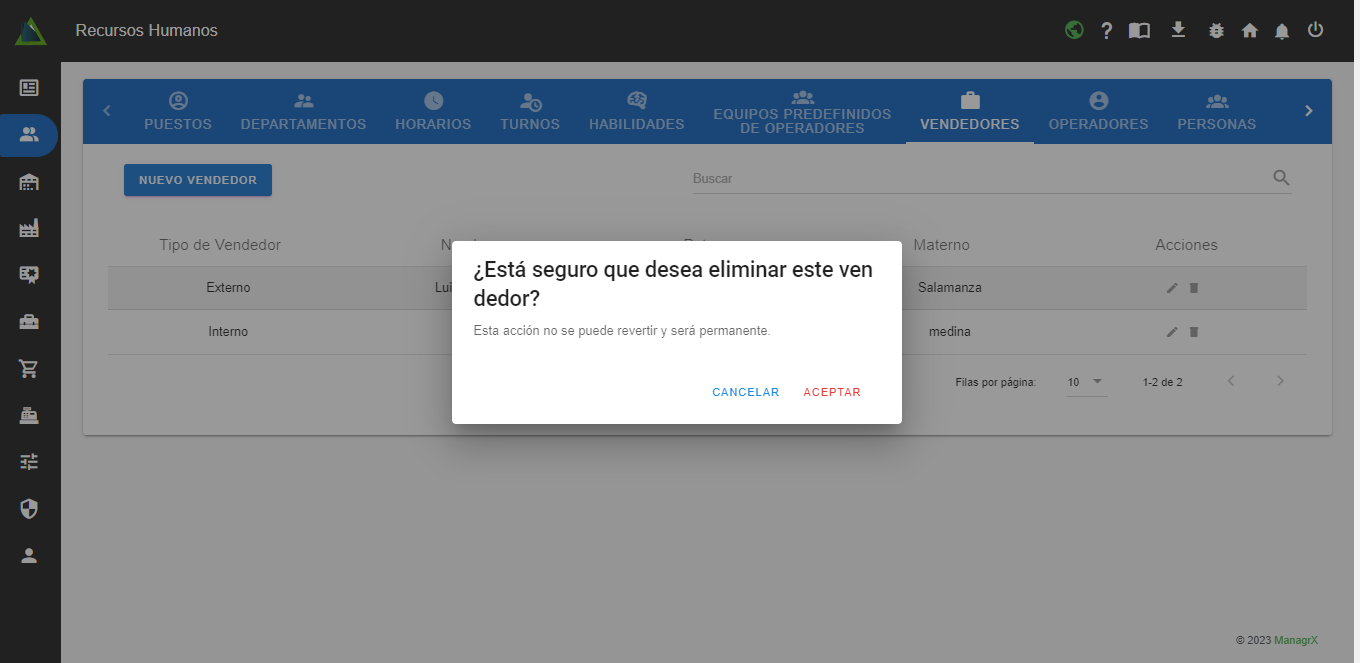Screen dimensions: 1360x663
Task: Open the shopping cart sidebar icon
Action: (29, 368)
